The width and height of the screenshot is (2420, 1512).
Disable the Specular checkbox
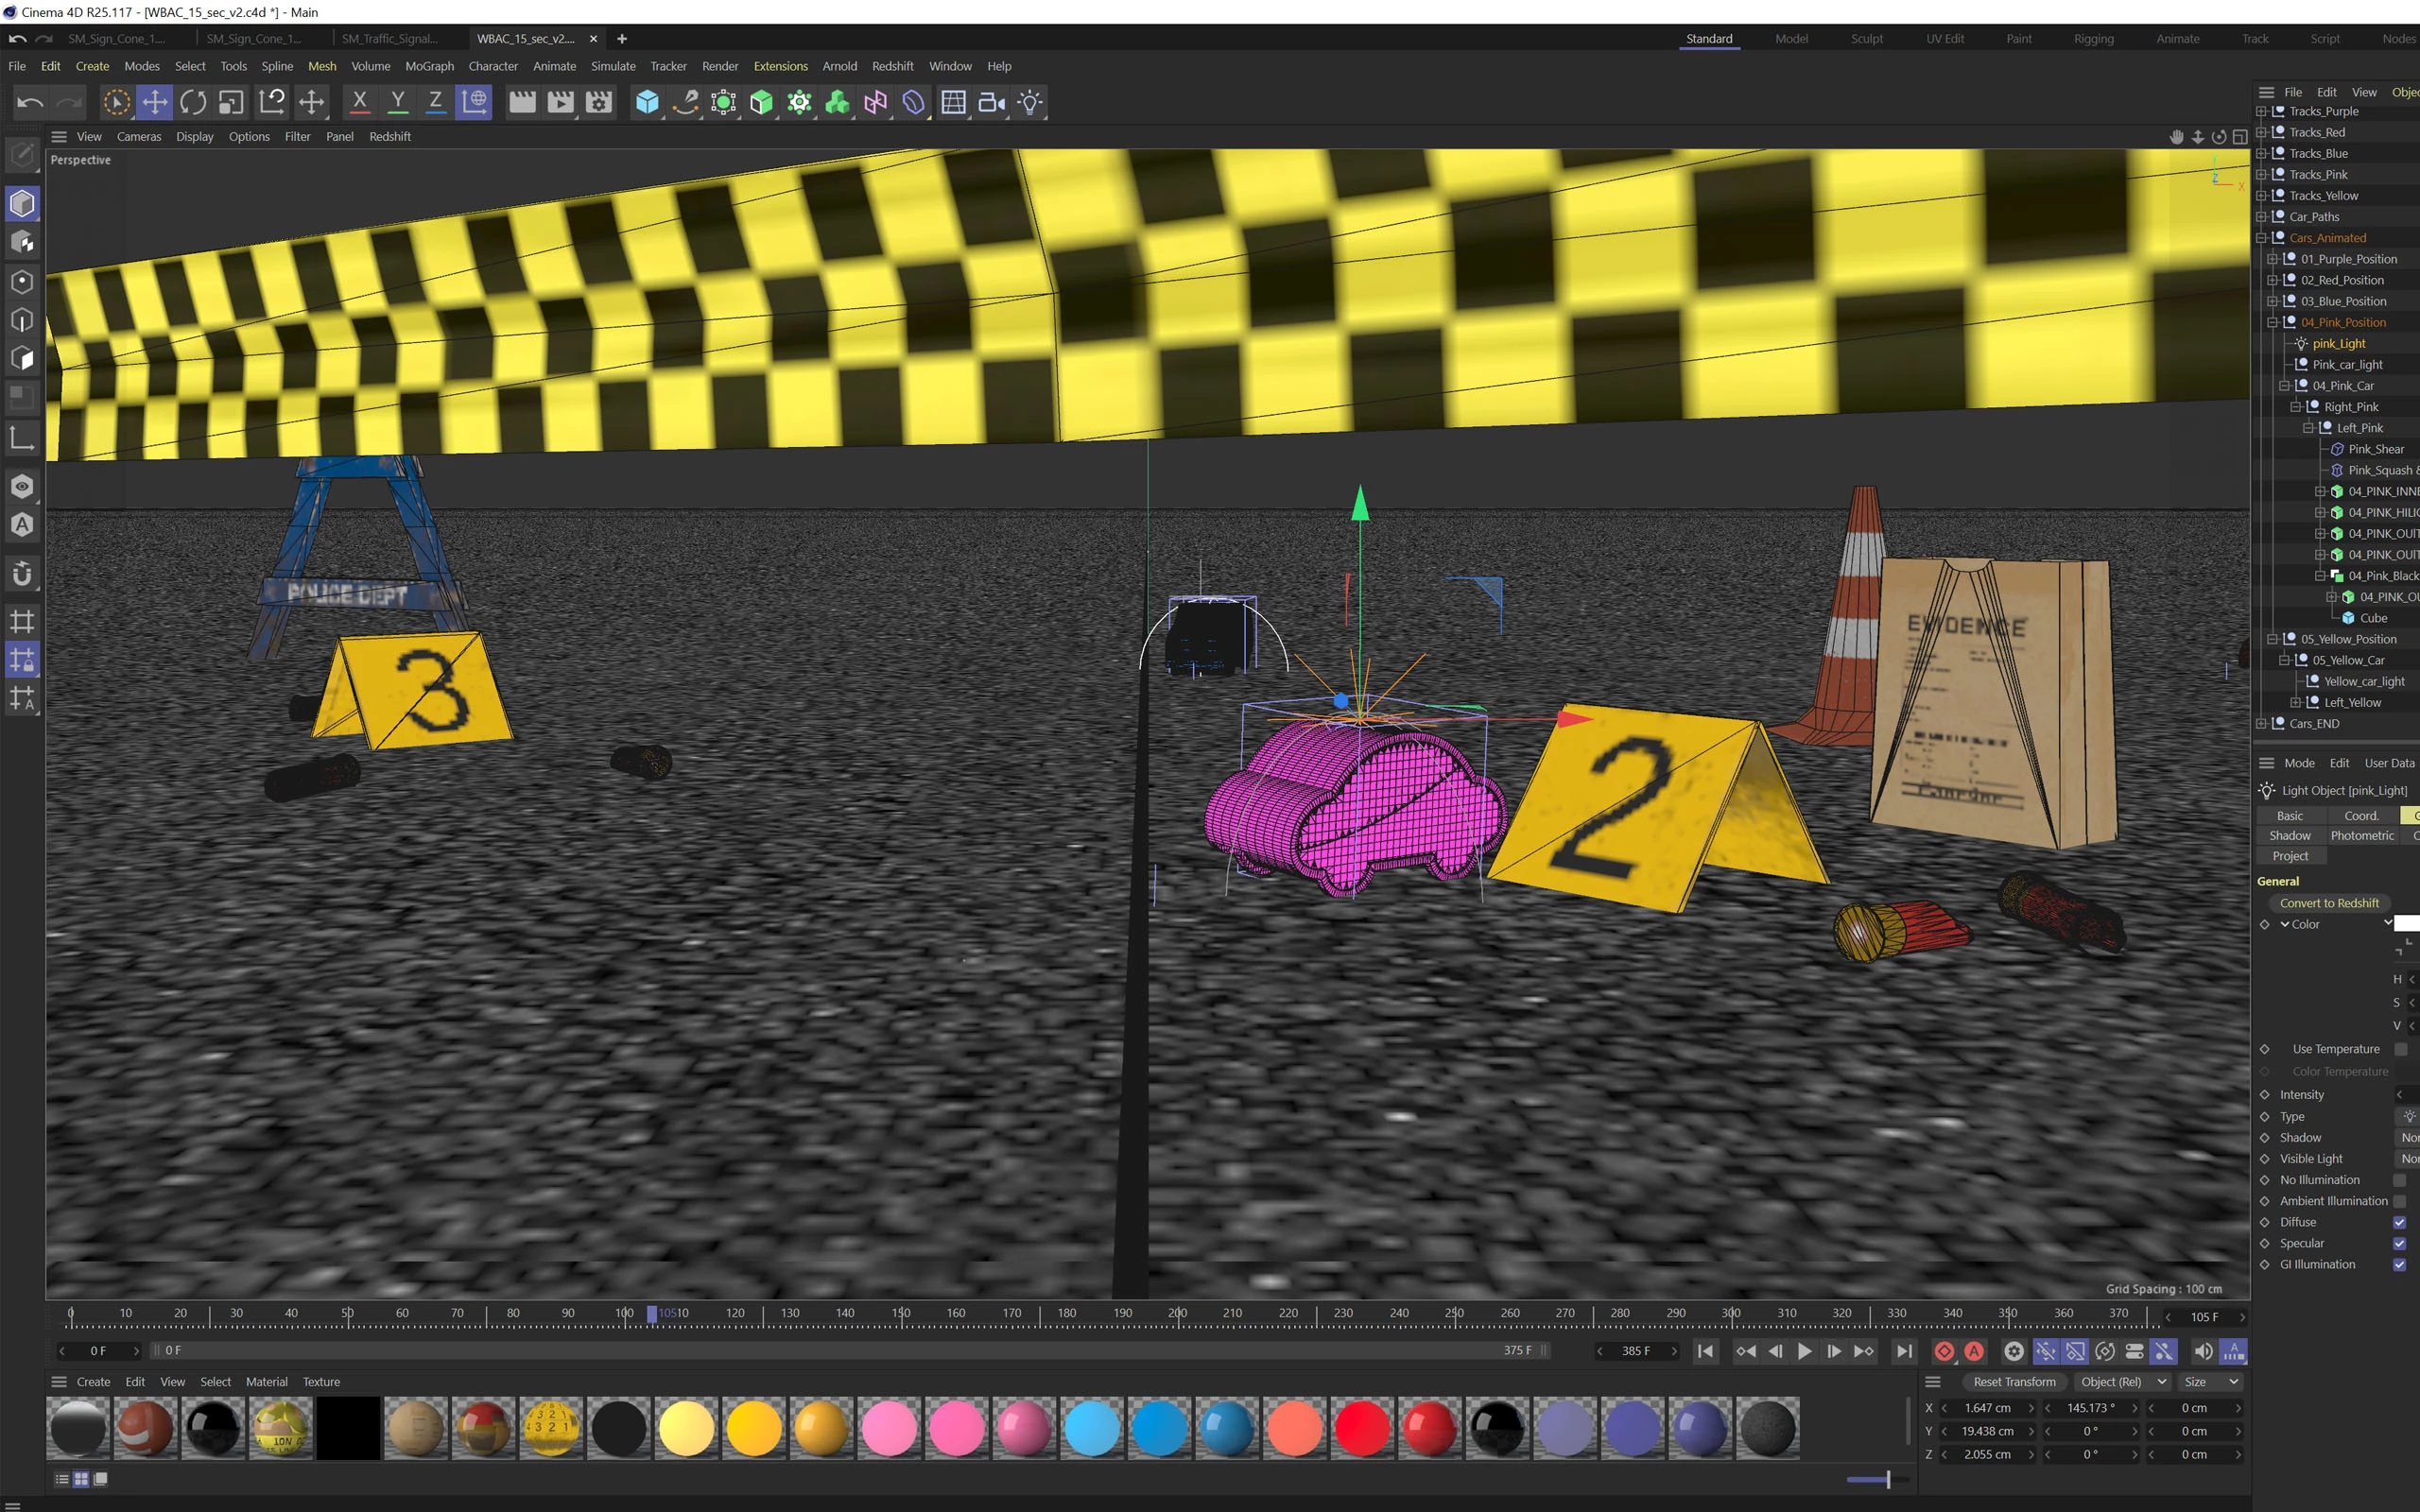[2399, 1243]
